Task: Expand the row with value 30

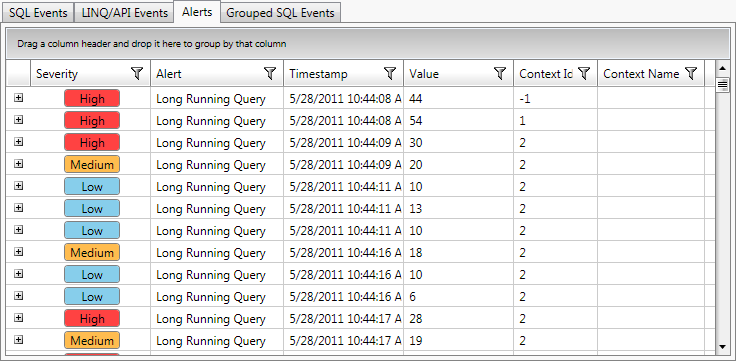Action: pyautogui.click(x=18, y=142)
